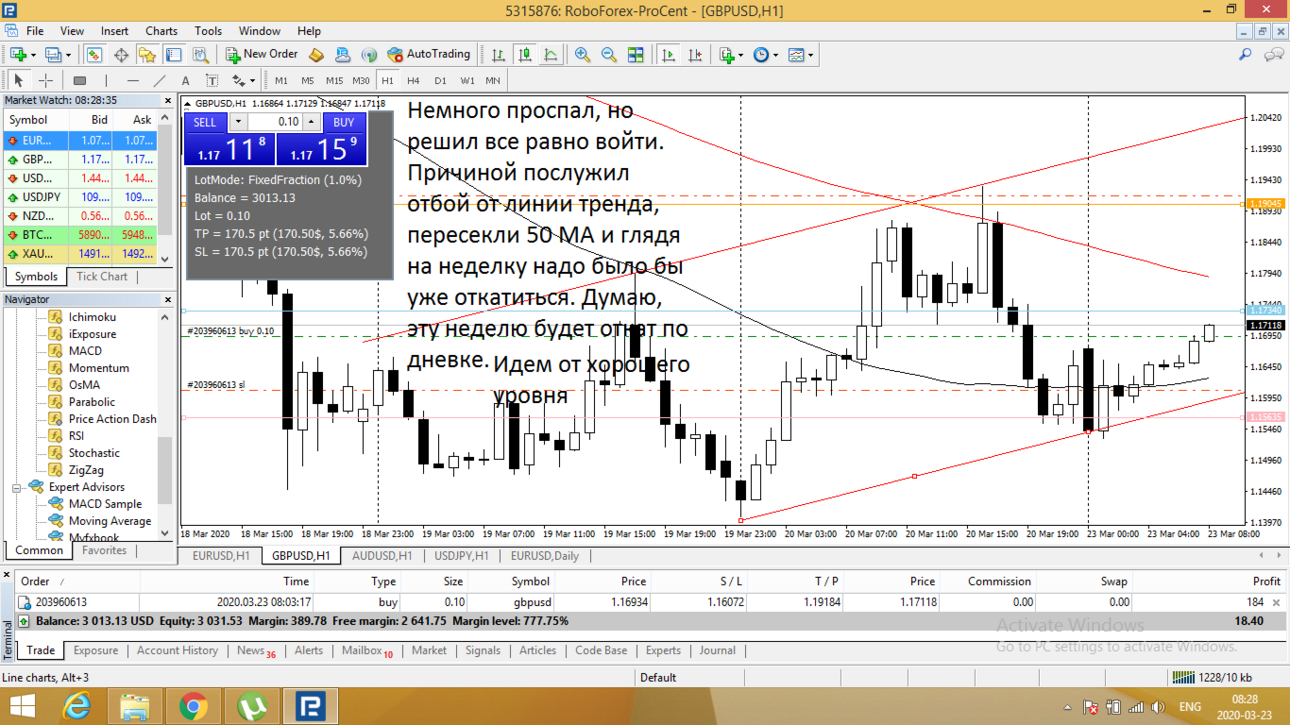Select the horizontal line drawing tool

point(133,80)
